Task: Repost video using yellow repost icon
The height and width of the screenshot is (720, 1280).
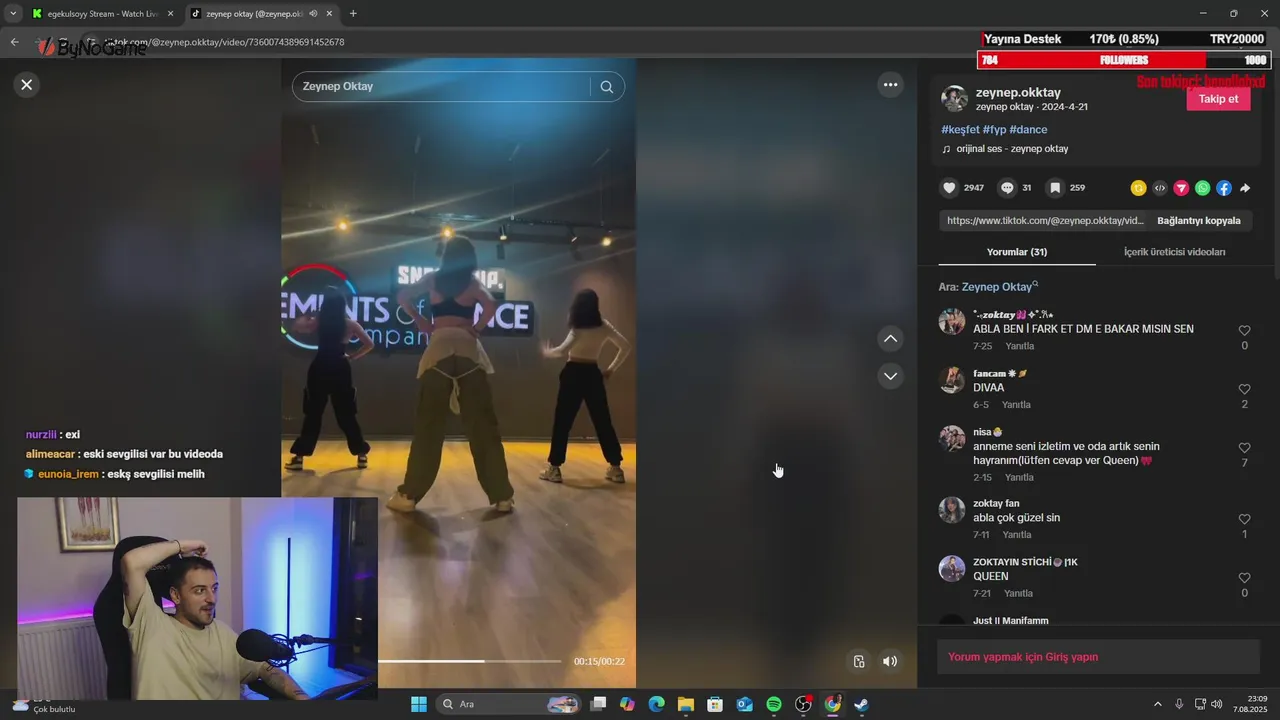Action: [x=1138, y=188]
